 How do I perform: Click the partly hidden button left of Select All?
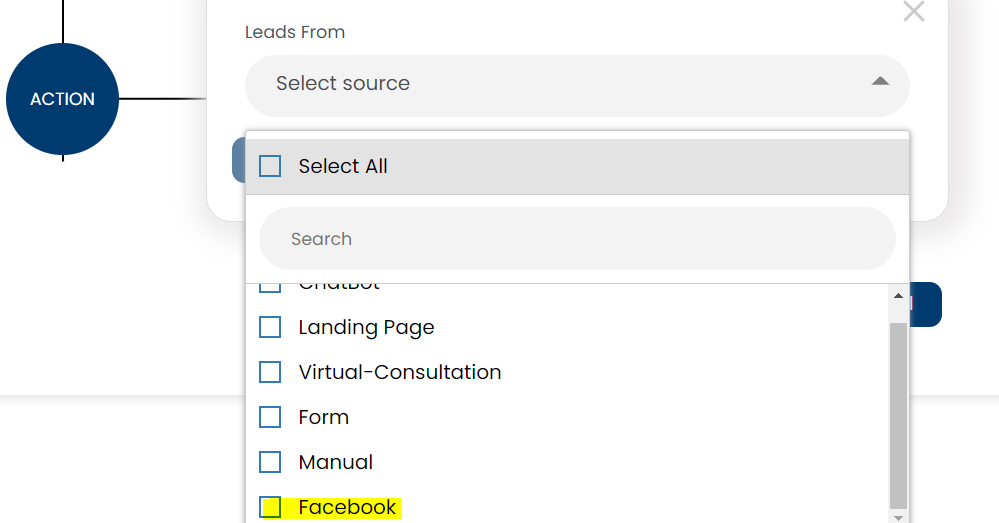click(238, 160)
